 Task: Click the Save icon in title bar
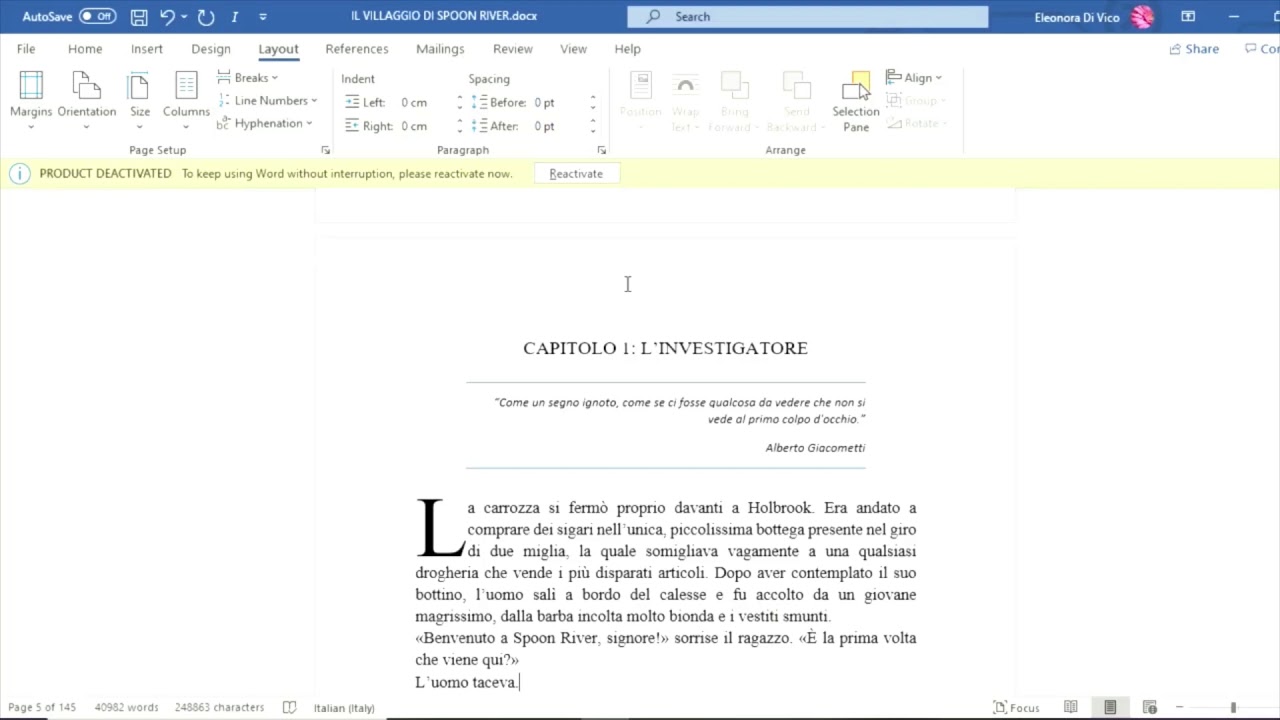[139, 17]
